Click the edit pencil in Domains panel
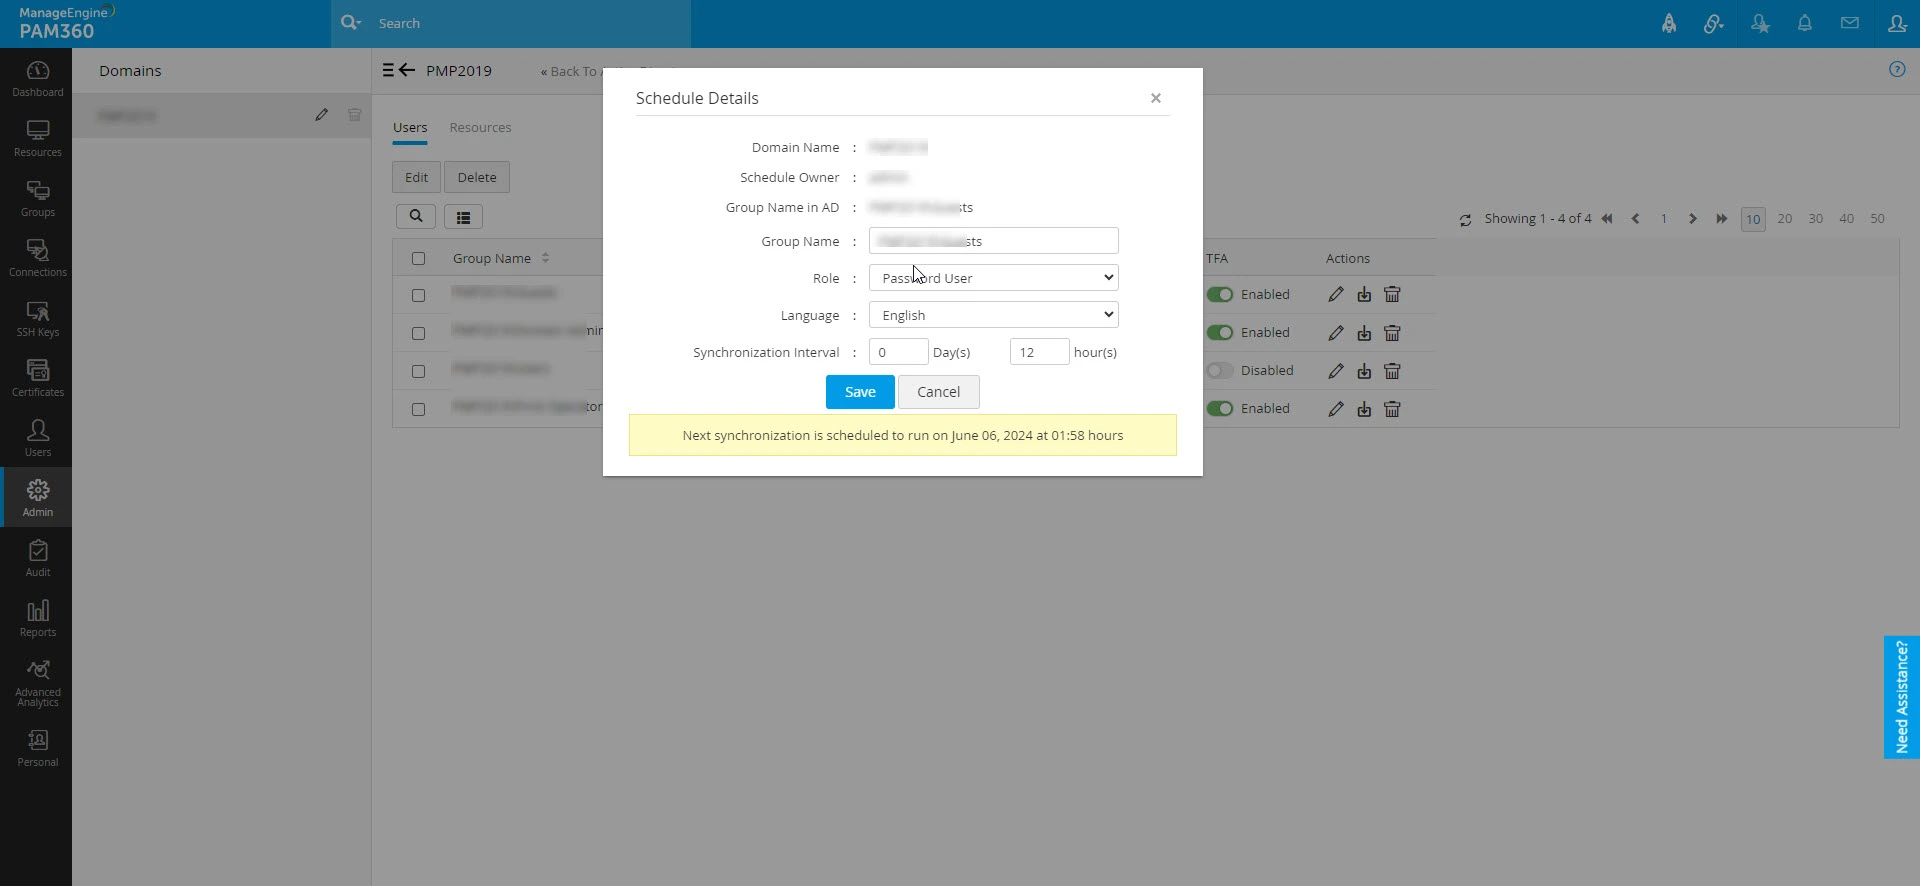The image size is (1920, 886). [321, 115]
